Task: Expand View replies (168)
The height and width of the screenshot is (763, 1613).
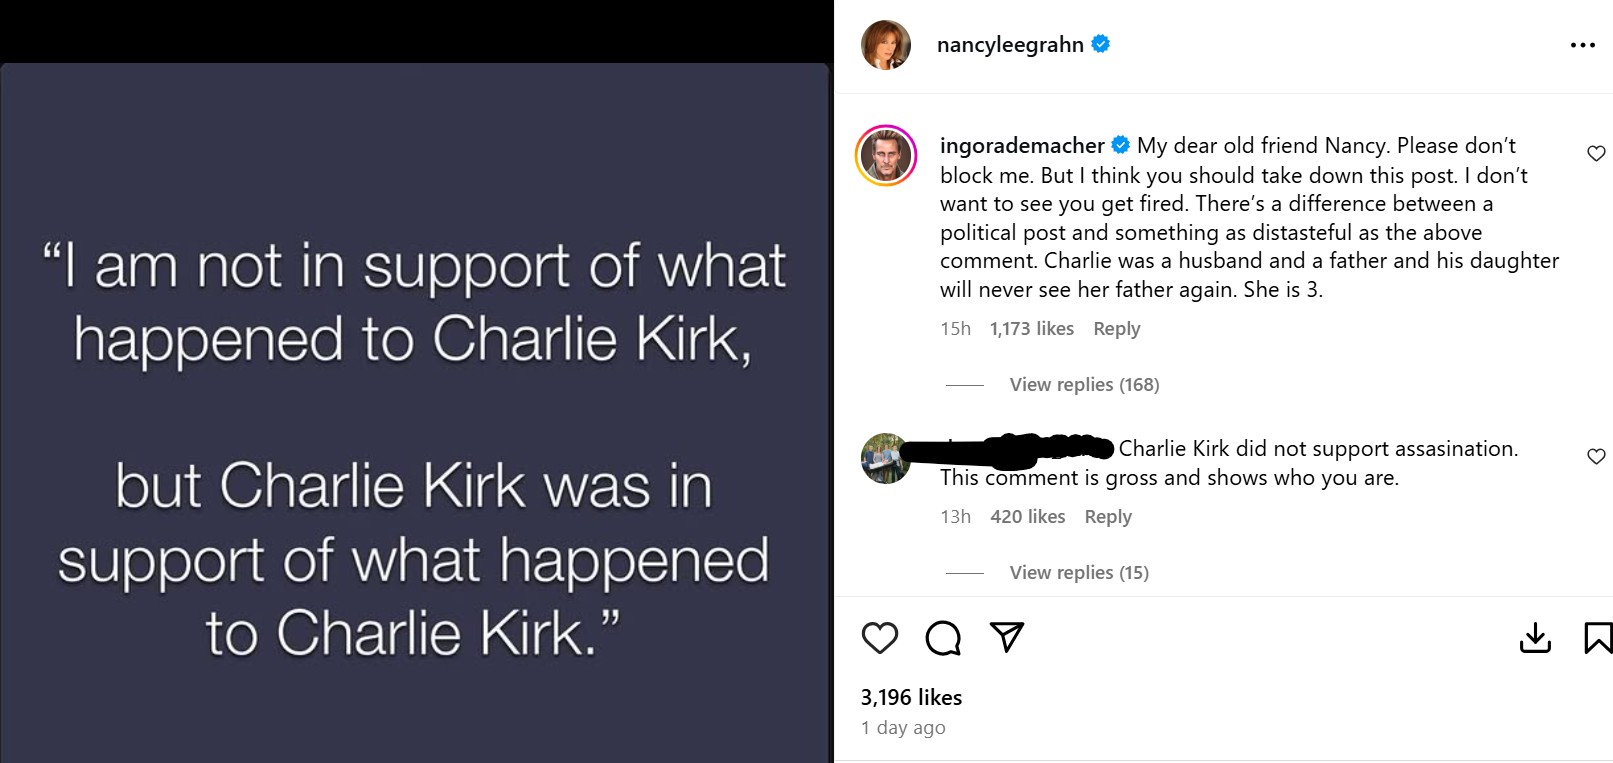Action: (x=1084, y=385)
